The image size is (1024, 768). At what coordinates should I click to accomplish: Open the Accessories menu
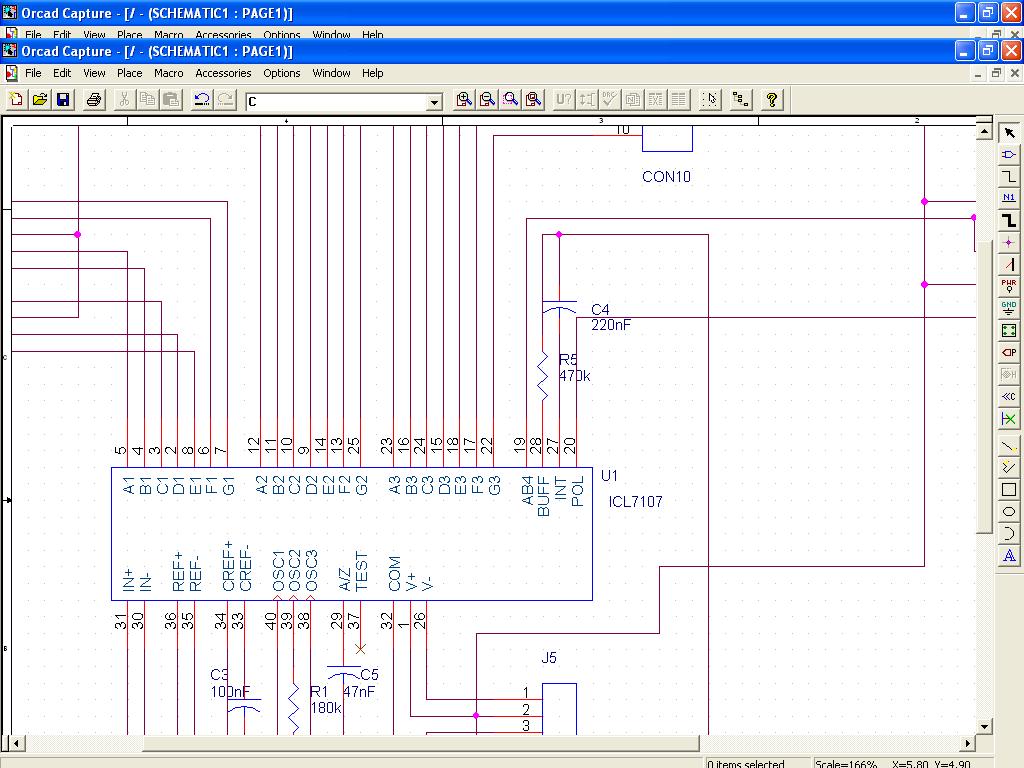223,73
